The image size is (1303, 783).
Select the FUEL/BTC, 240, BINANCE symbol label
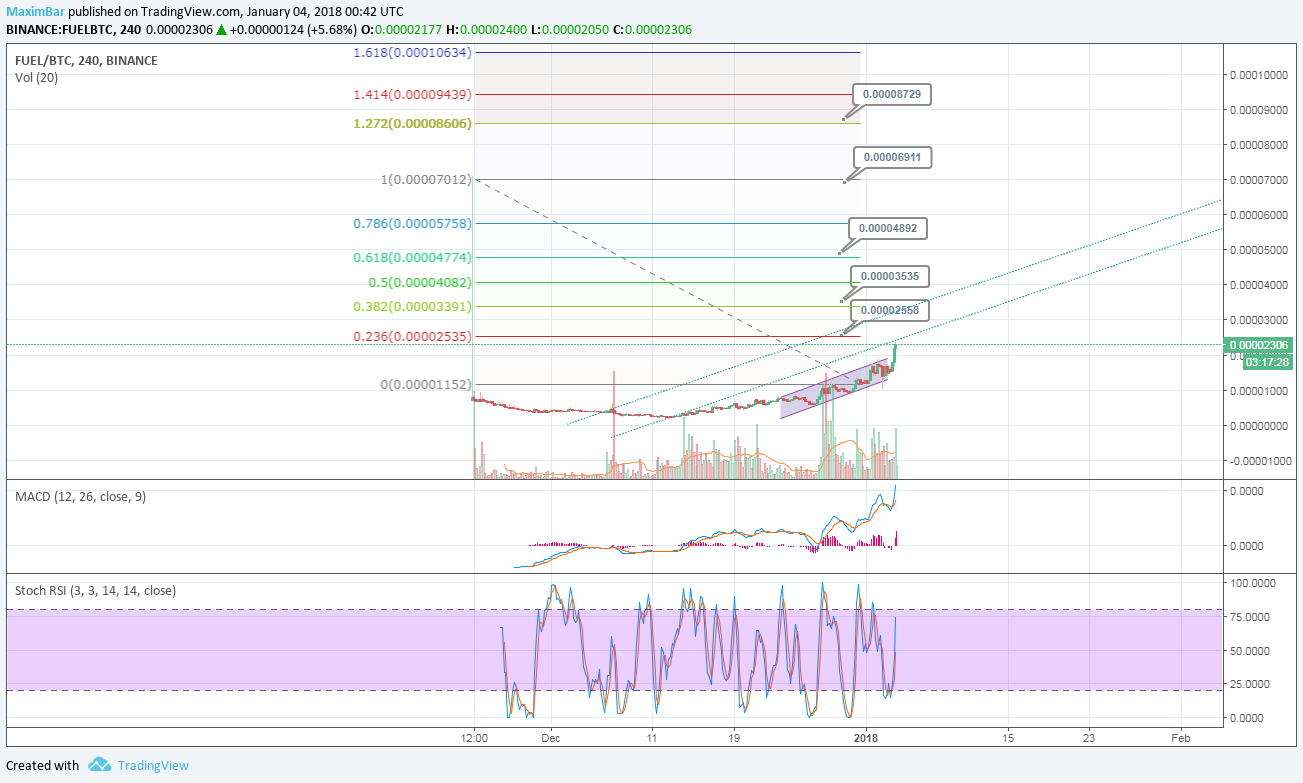click(86, 60)
